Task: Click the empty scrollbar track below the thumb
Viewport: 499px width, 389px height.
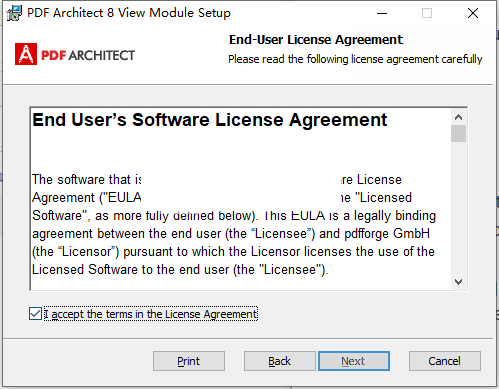Action: (458, 208)
